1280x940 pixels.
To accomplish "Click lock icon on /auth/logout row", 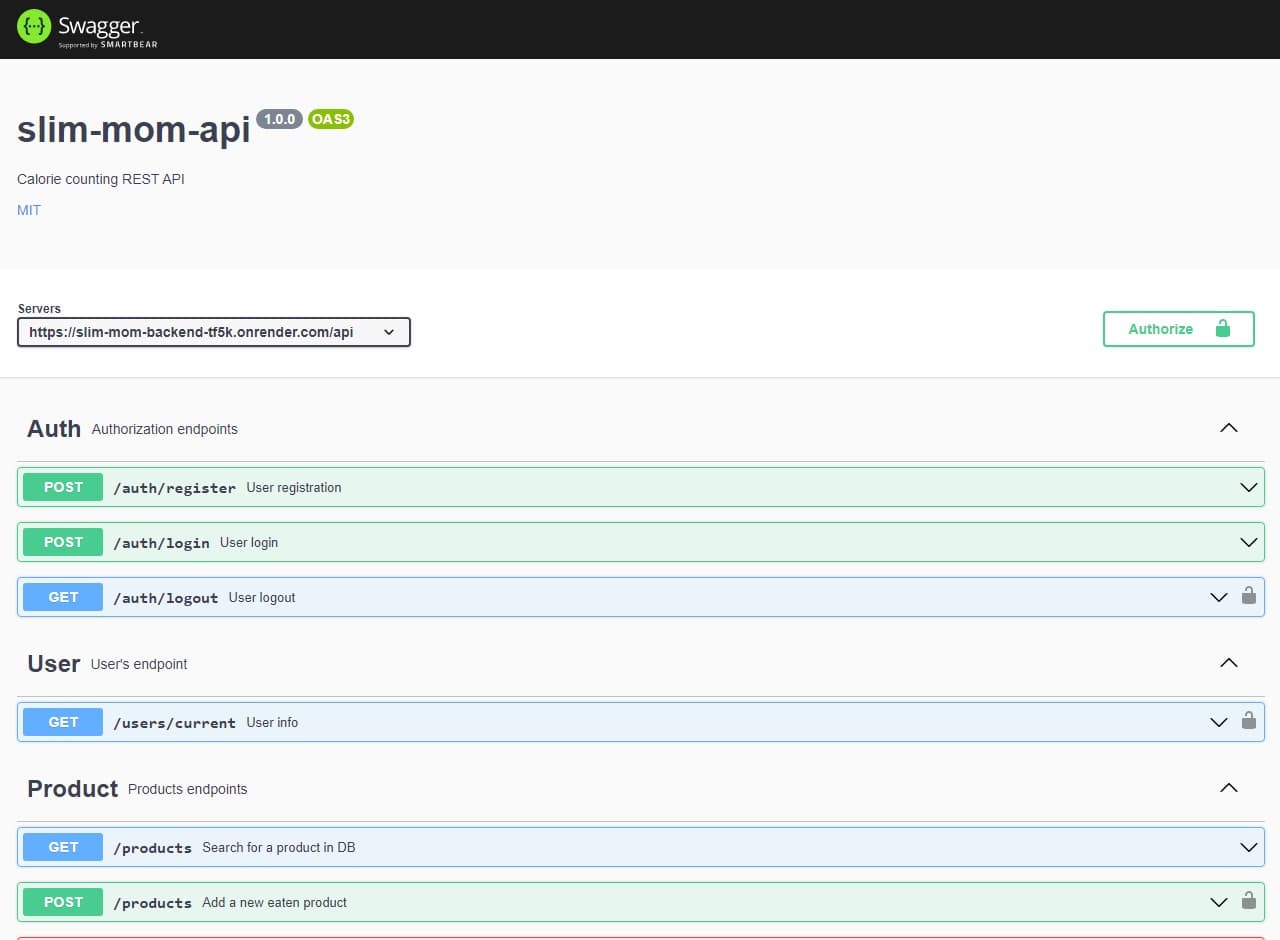I will coord(1248,597).
